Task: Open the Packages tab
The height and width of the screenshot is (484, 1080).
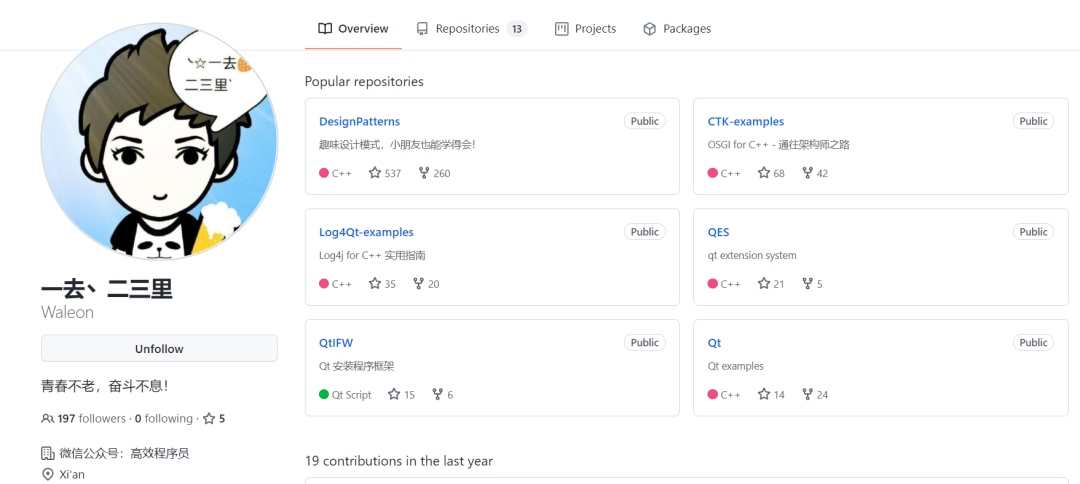Action: pos(677,29)
